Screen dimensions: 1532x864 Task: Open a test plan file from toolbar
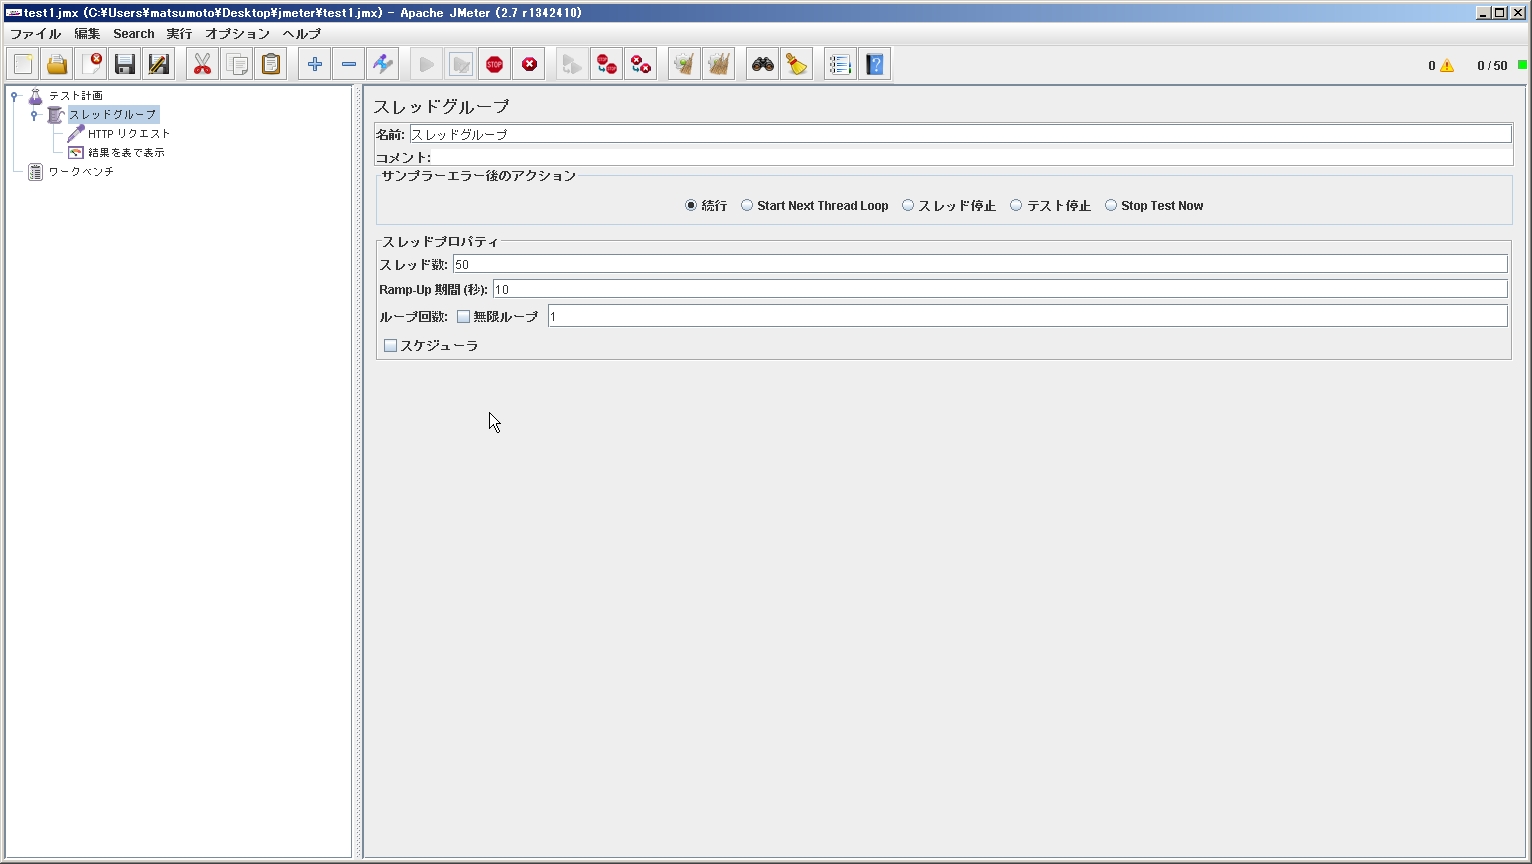pyautogui.click(x=57, y=64)
